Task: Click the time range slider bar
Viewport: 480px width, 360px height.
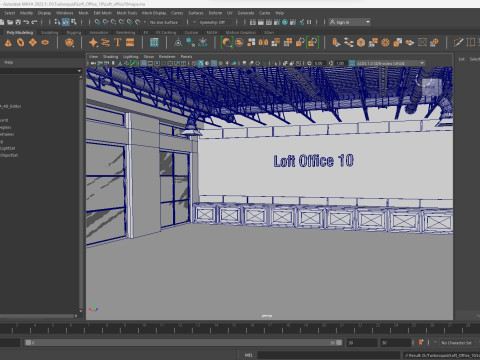Action: pyautogui.click(x=184, y=343)
